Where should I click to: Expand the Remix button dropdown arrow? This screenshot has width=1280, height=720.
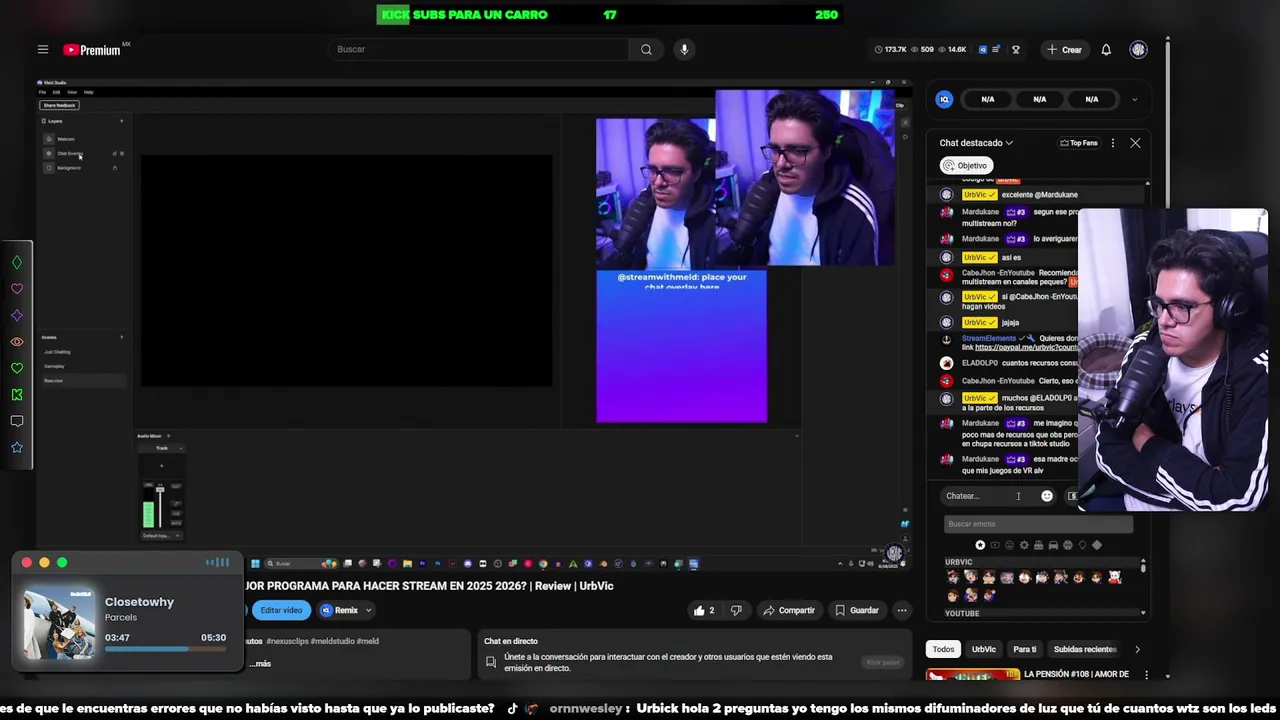(368, 610)
